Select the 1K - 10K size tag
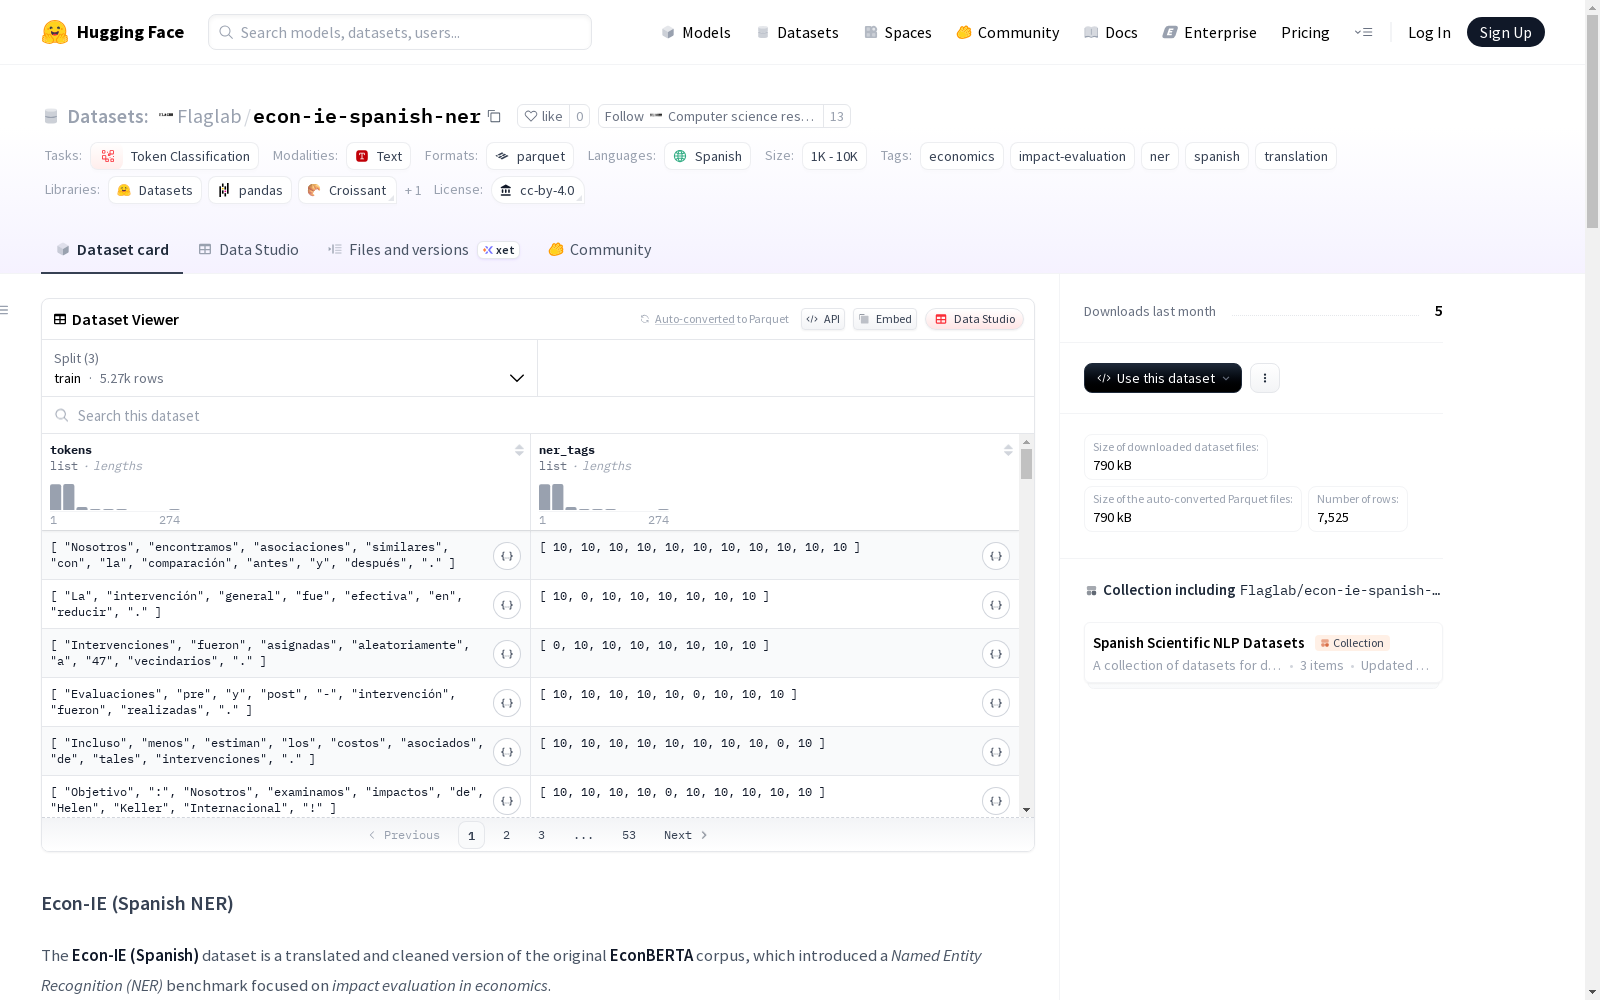 pyautogui.click(x=834, y=156)
